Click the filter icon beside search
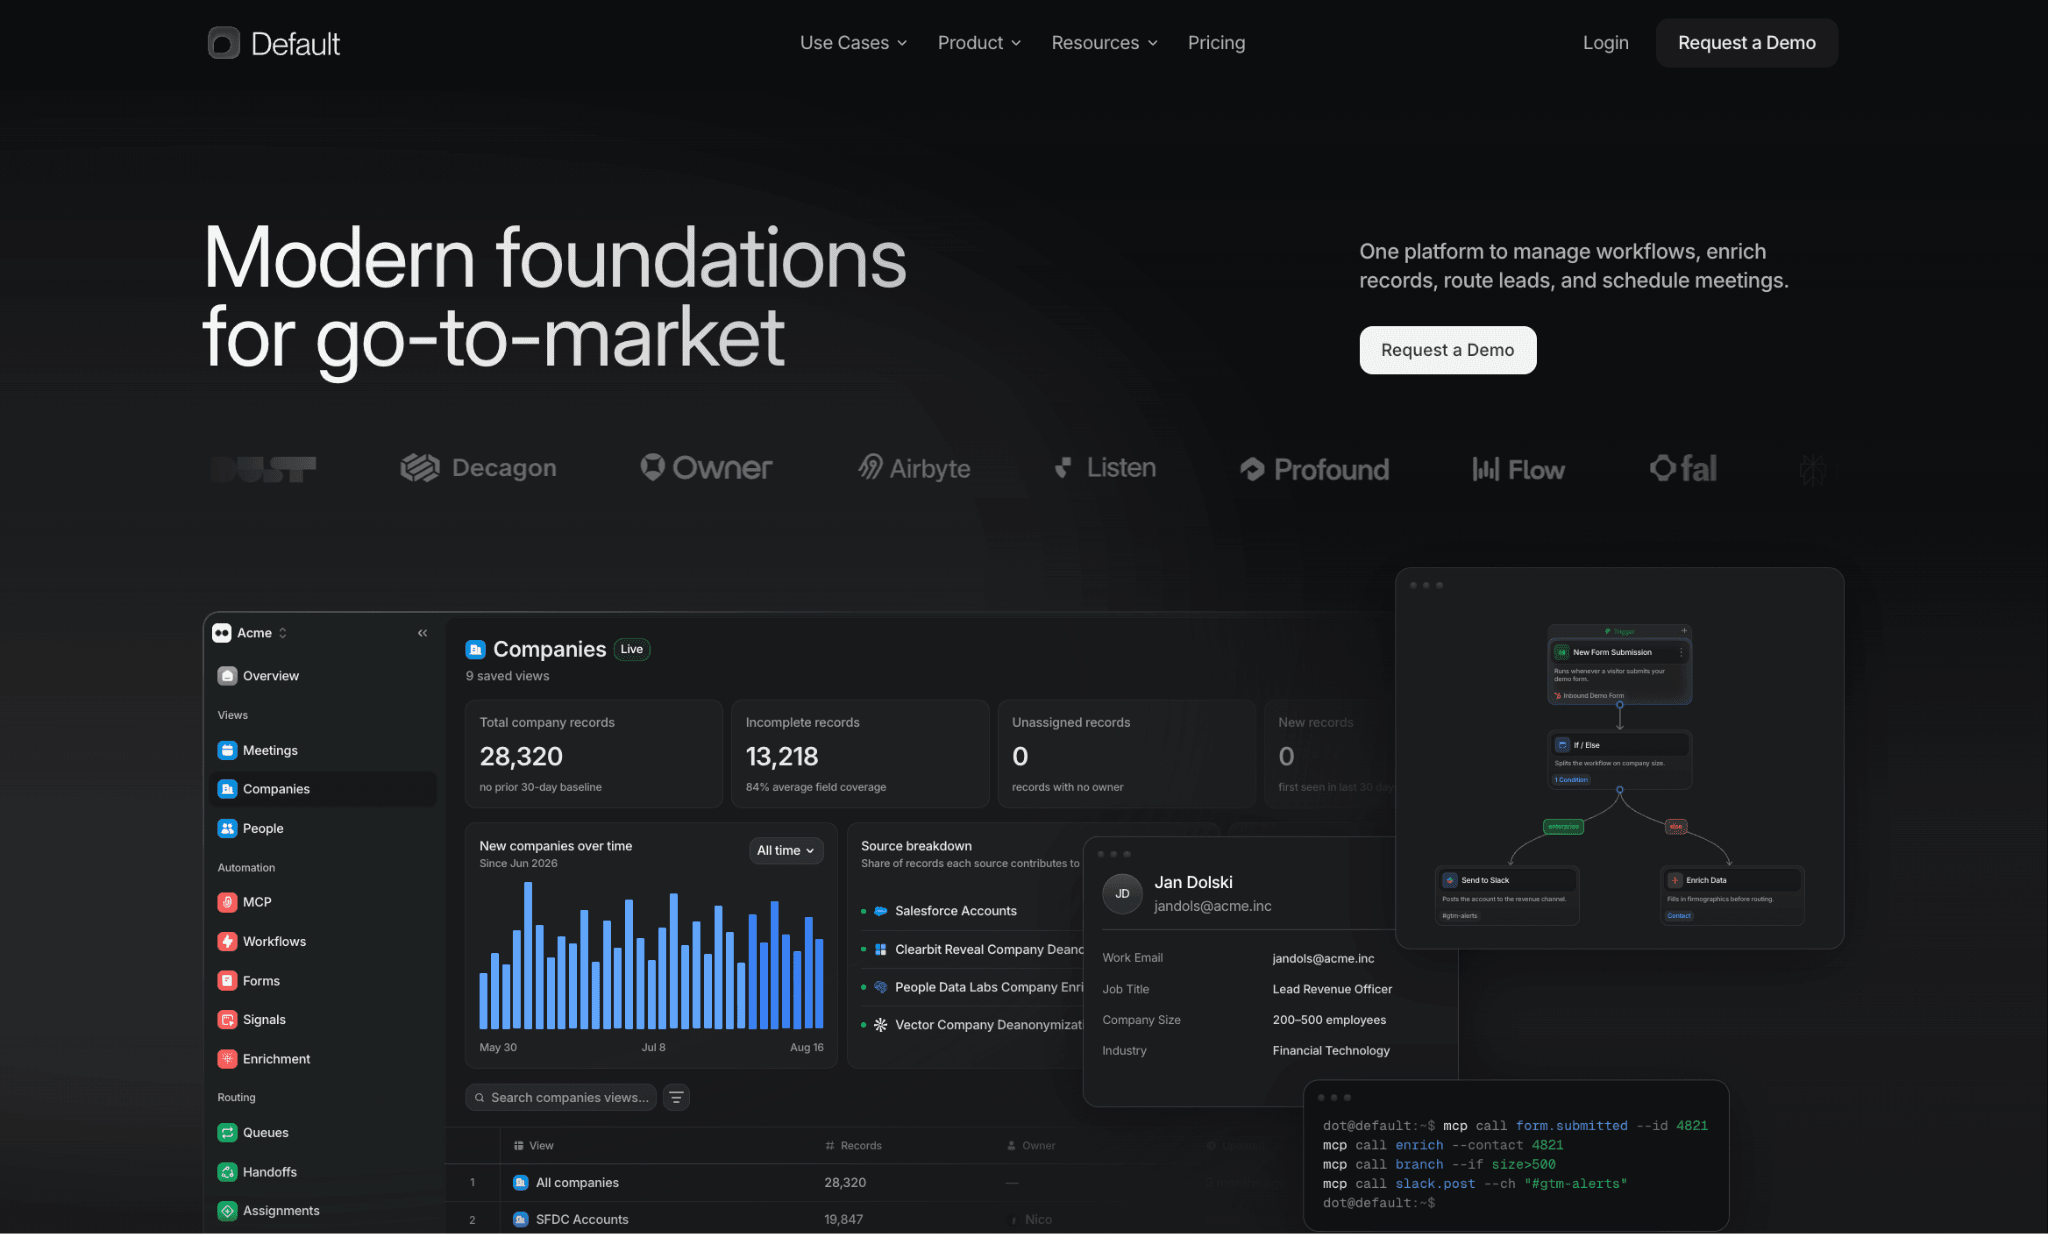 tap(677, 1098)
